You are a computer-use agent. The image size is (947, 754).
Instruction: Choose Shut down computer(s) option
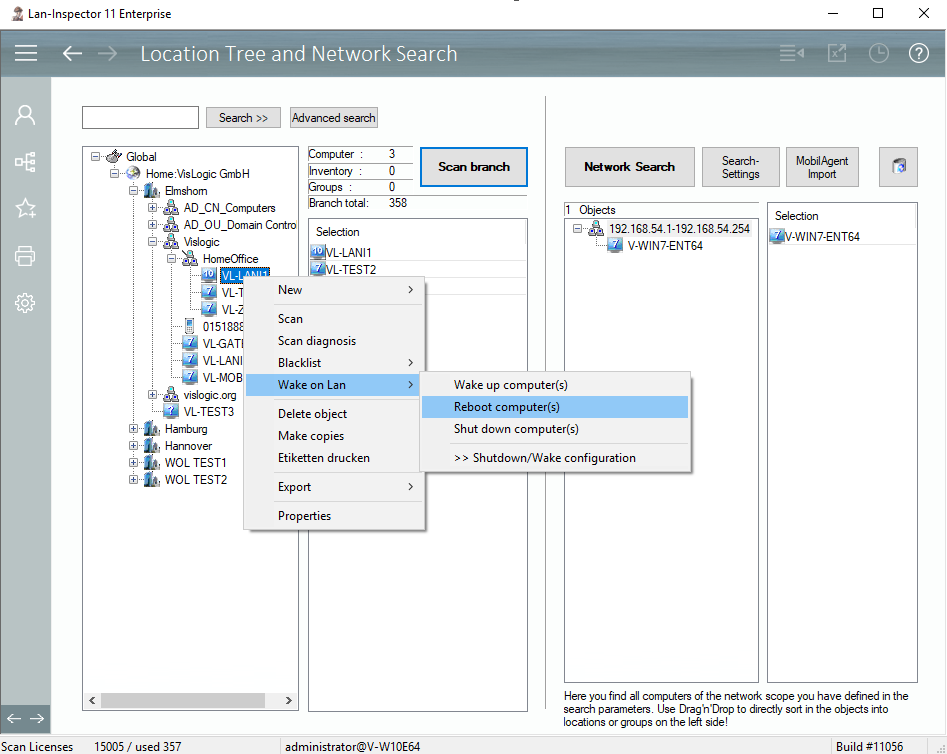pos(516,429)
